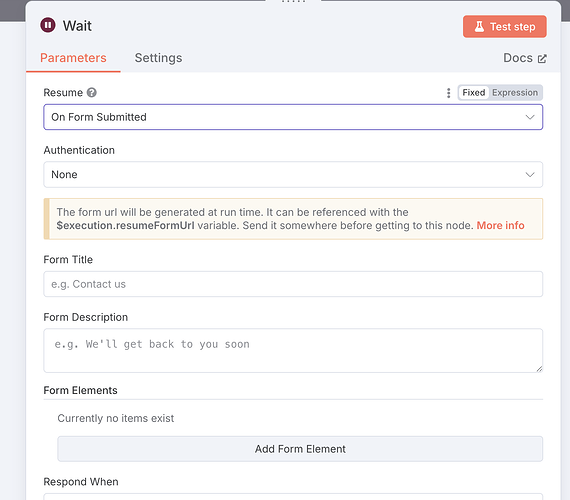The height and width of the screenshot is (500, 570).
Task: Click the Add Form Element button
Action: pos(300,449)
